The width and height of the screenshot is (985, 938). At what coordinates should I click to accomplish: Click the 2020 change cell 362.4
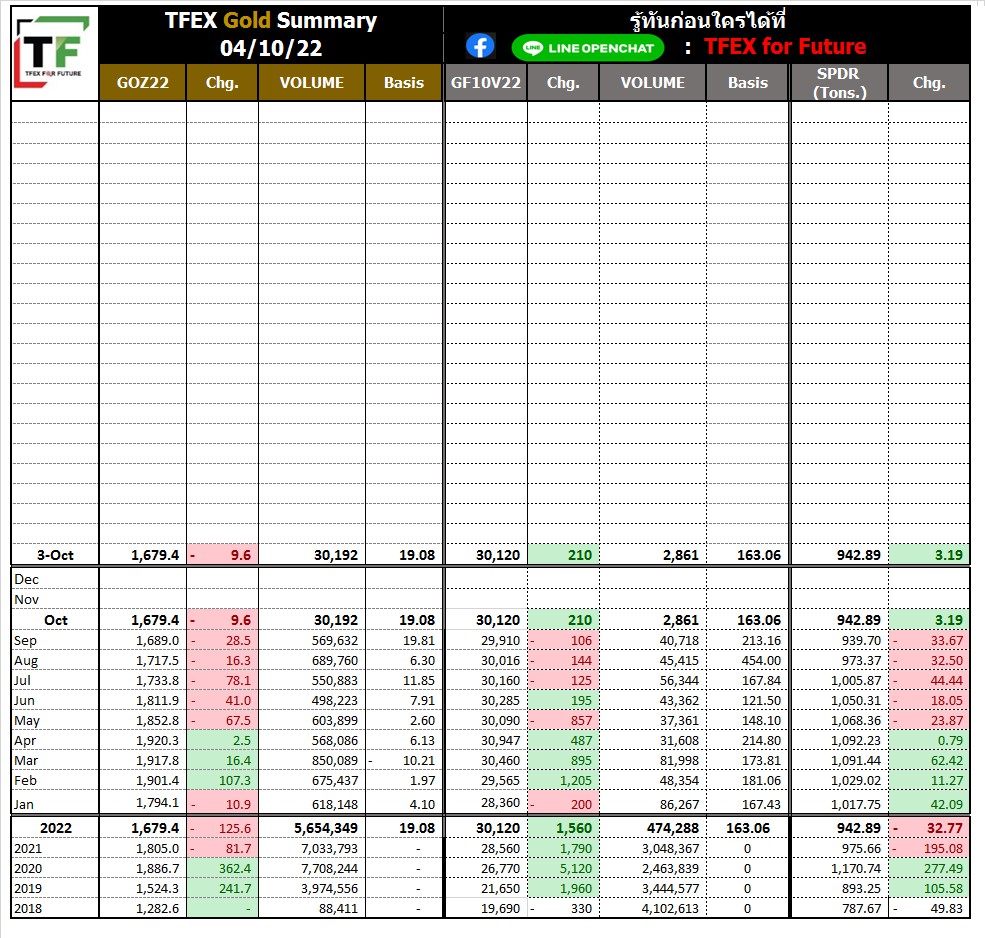tap(222, 869)
